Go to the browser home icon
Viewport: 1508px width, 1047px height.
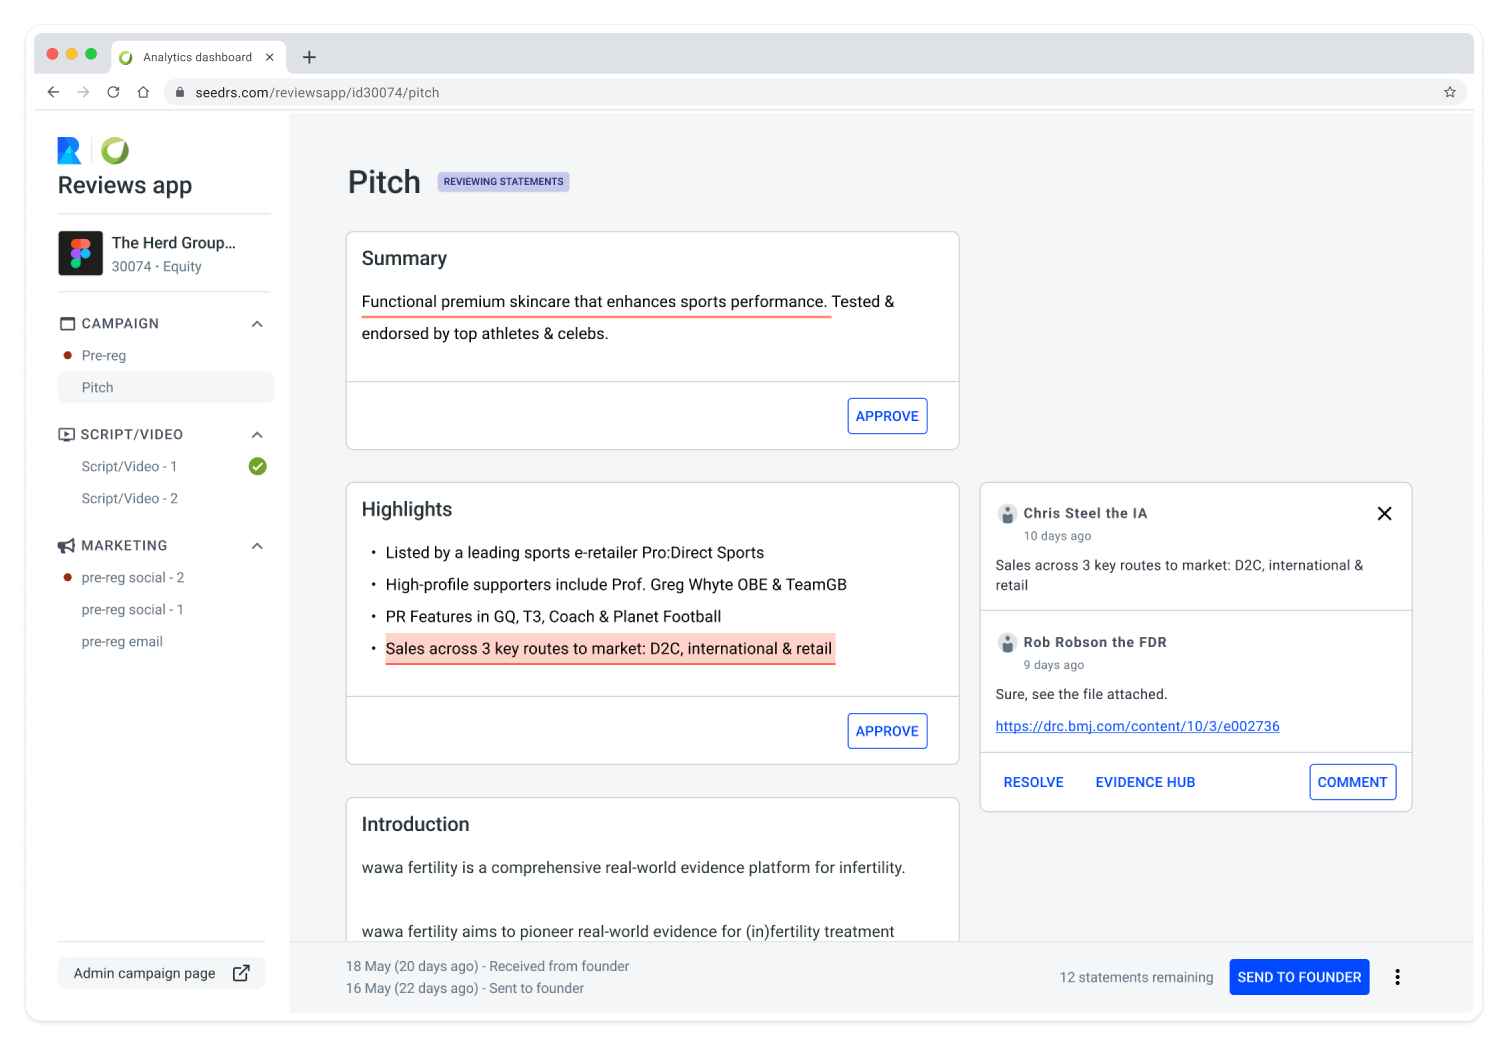(x=143, y=92)
